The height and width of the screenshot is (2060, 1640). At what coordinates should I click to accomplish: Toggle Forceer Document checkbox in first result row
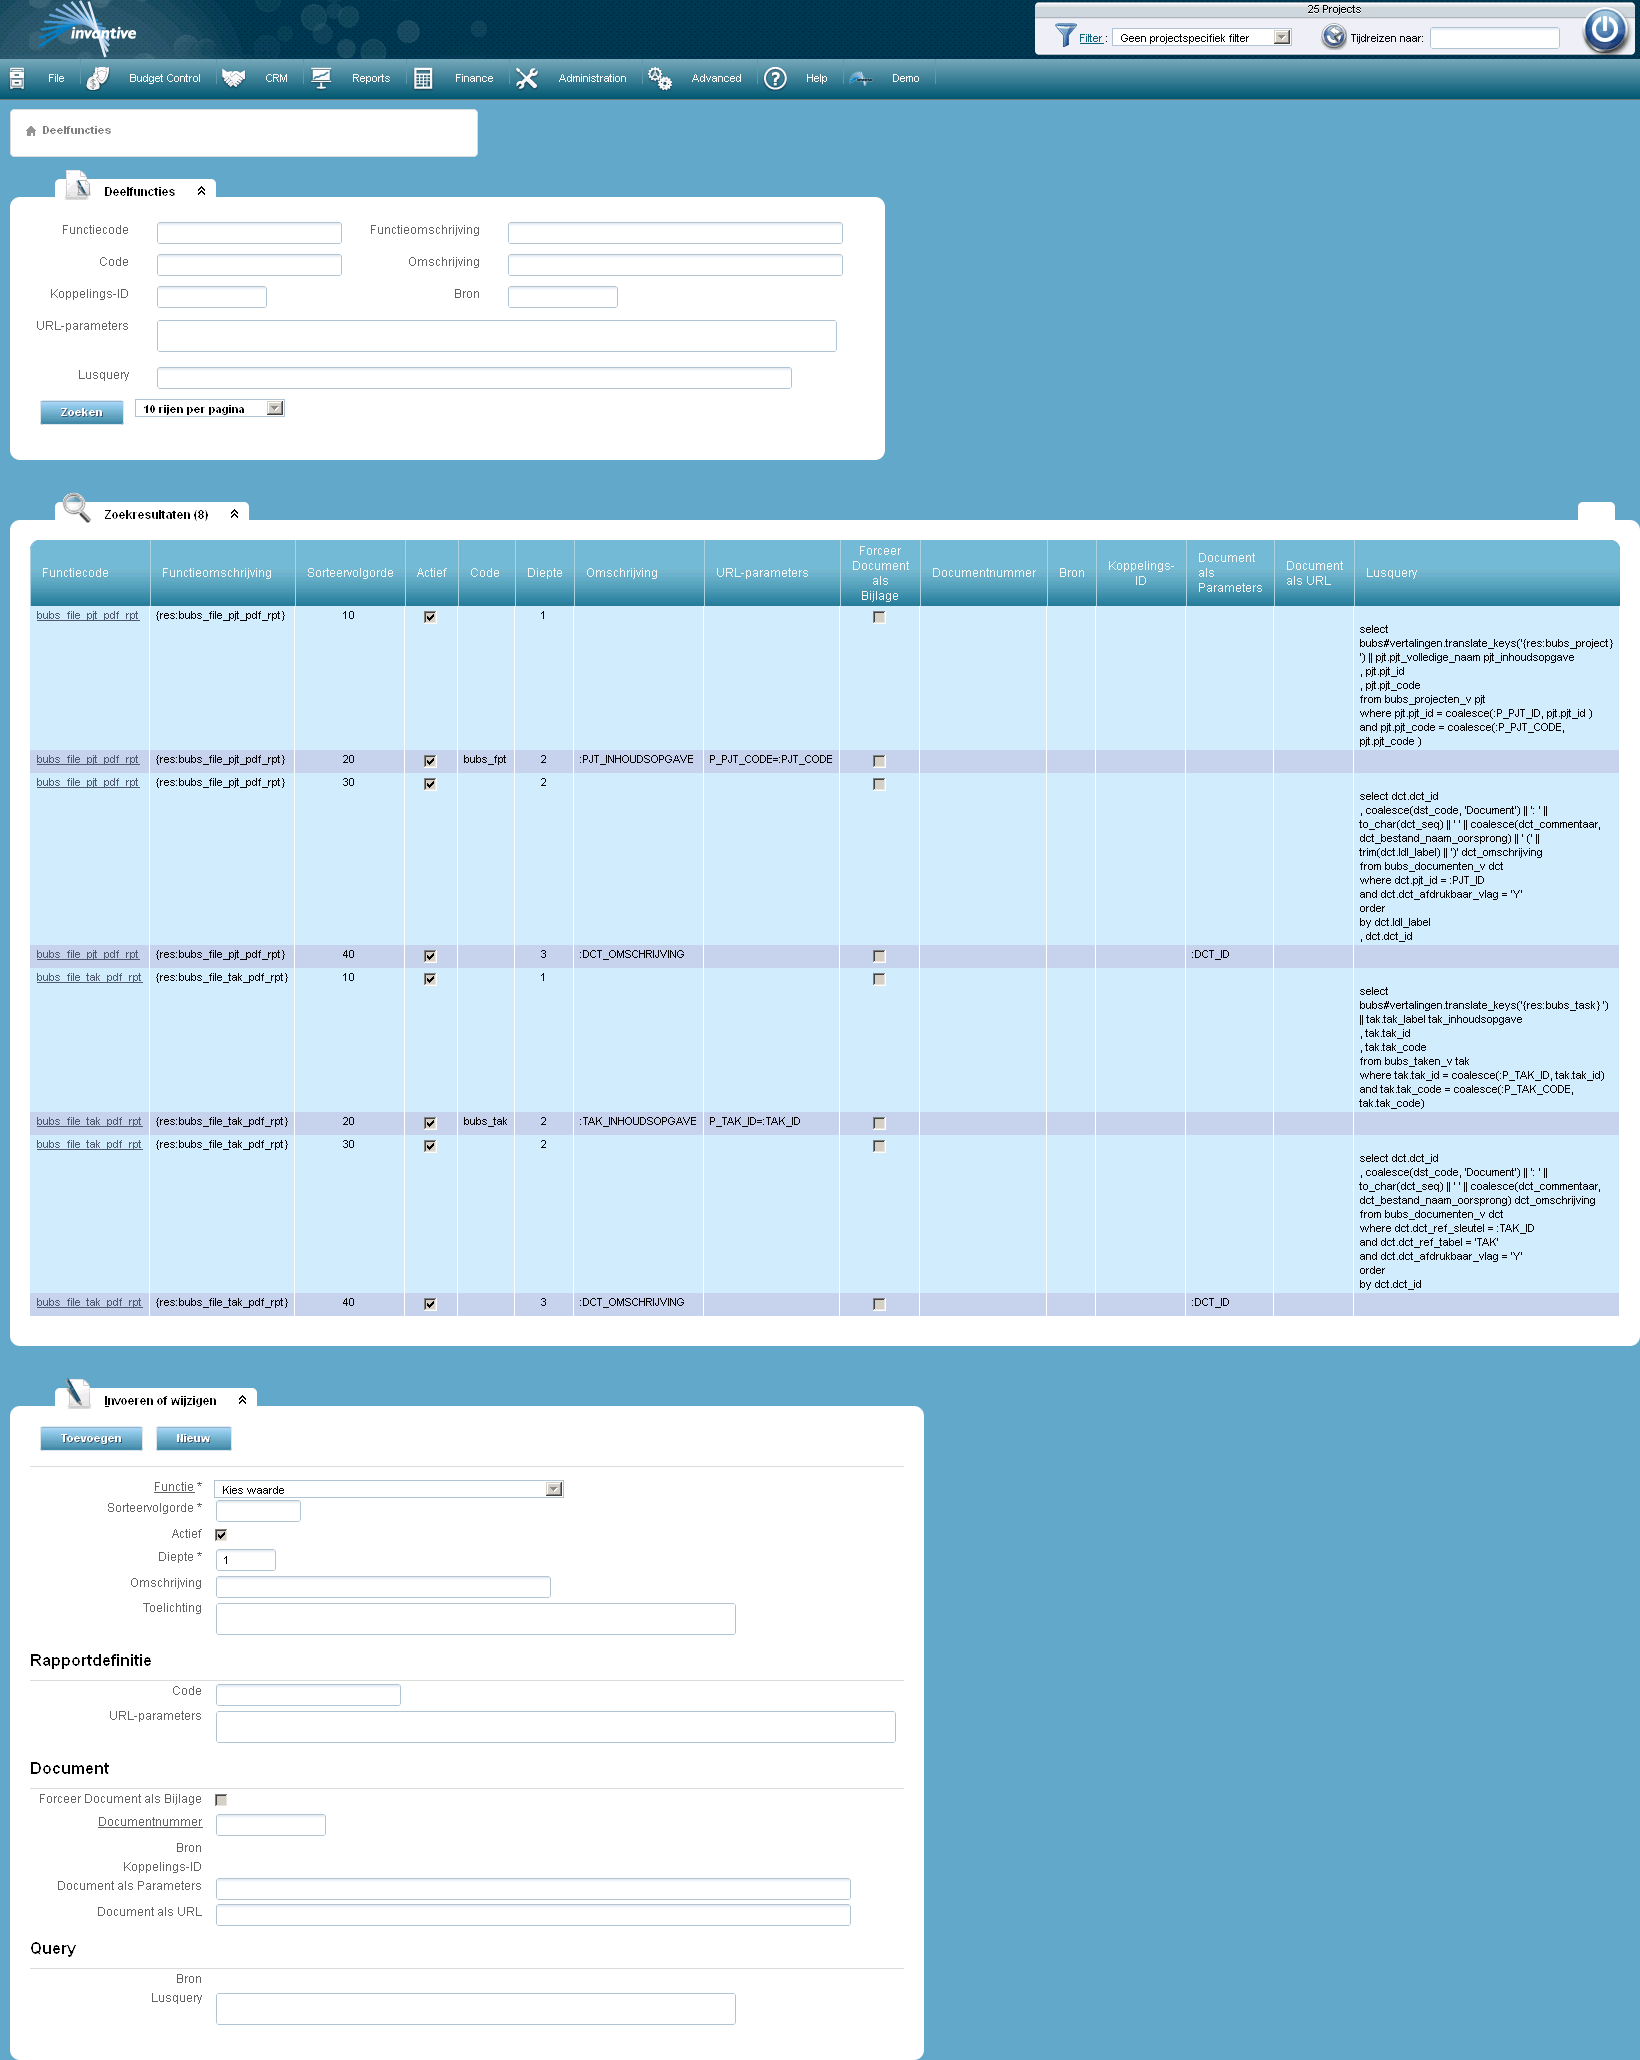pyautogui.click(x=879, y=617)
